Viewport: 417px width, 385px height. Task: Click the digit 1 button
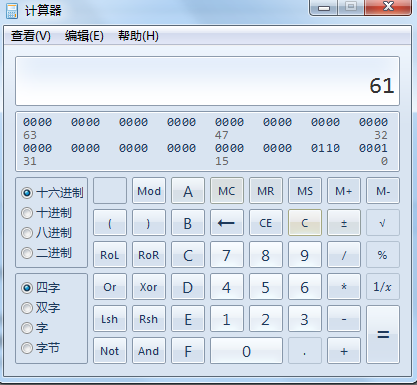pos(227,319)
